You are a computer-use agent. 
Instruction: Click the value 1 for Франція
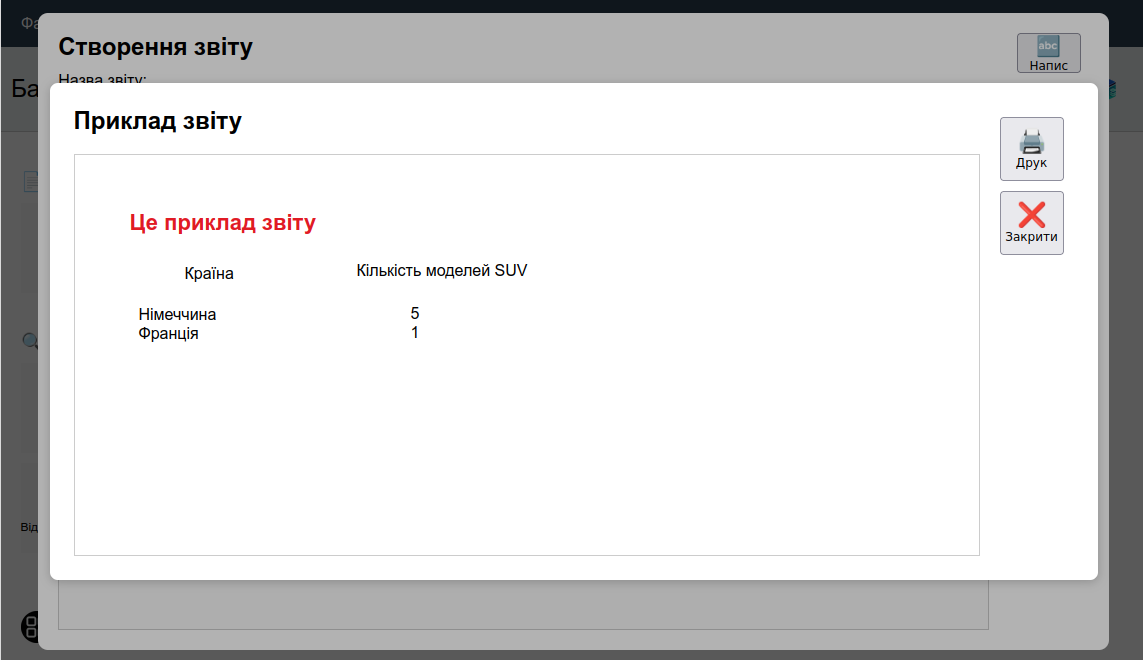[x=415, y=333]
